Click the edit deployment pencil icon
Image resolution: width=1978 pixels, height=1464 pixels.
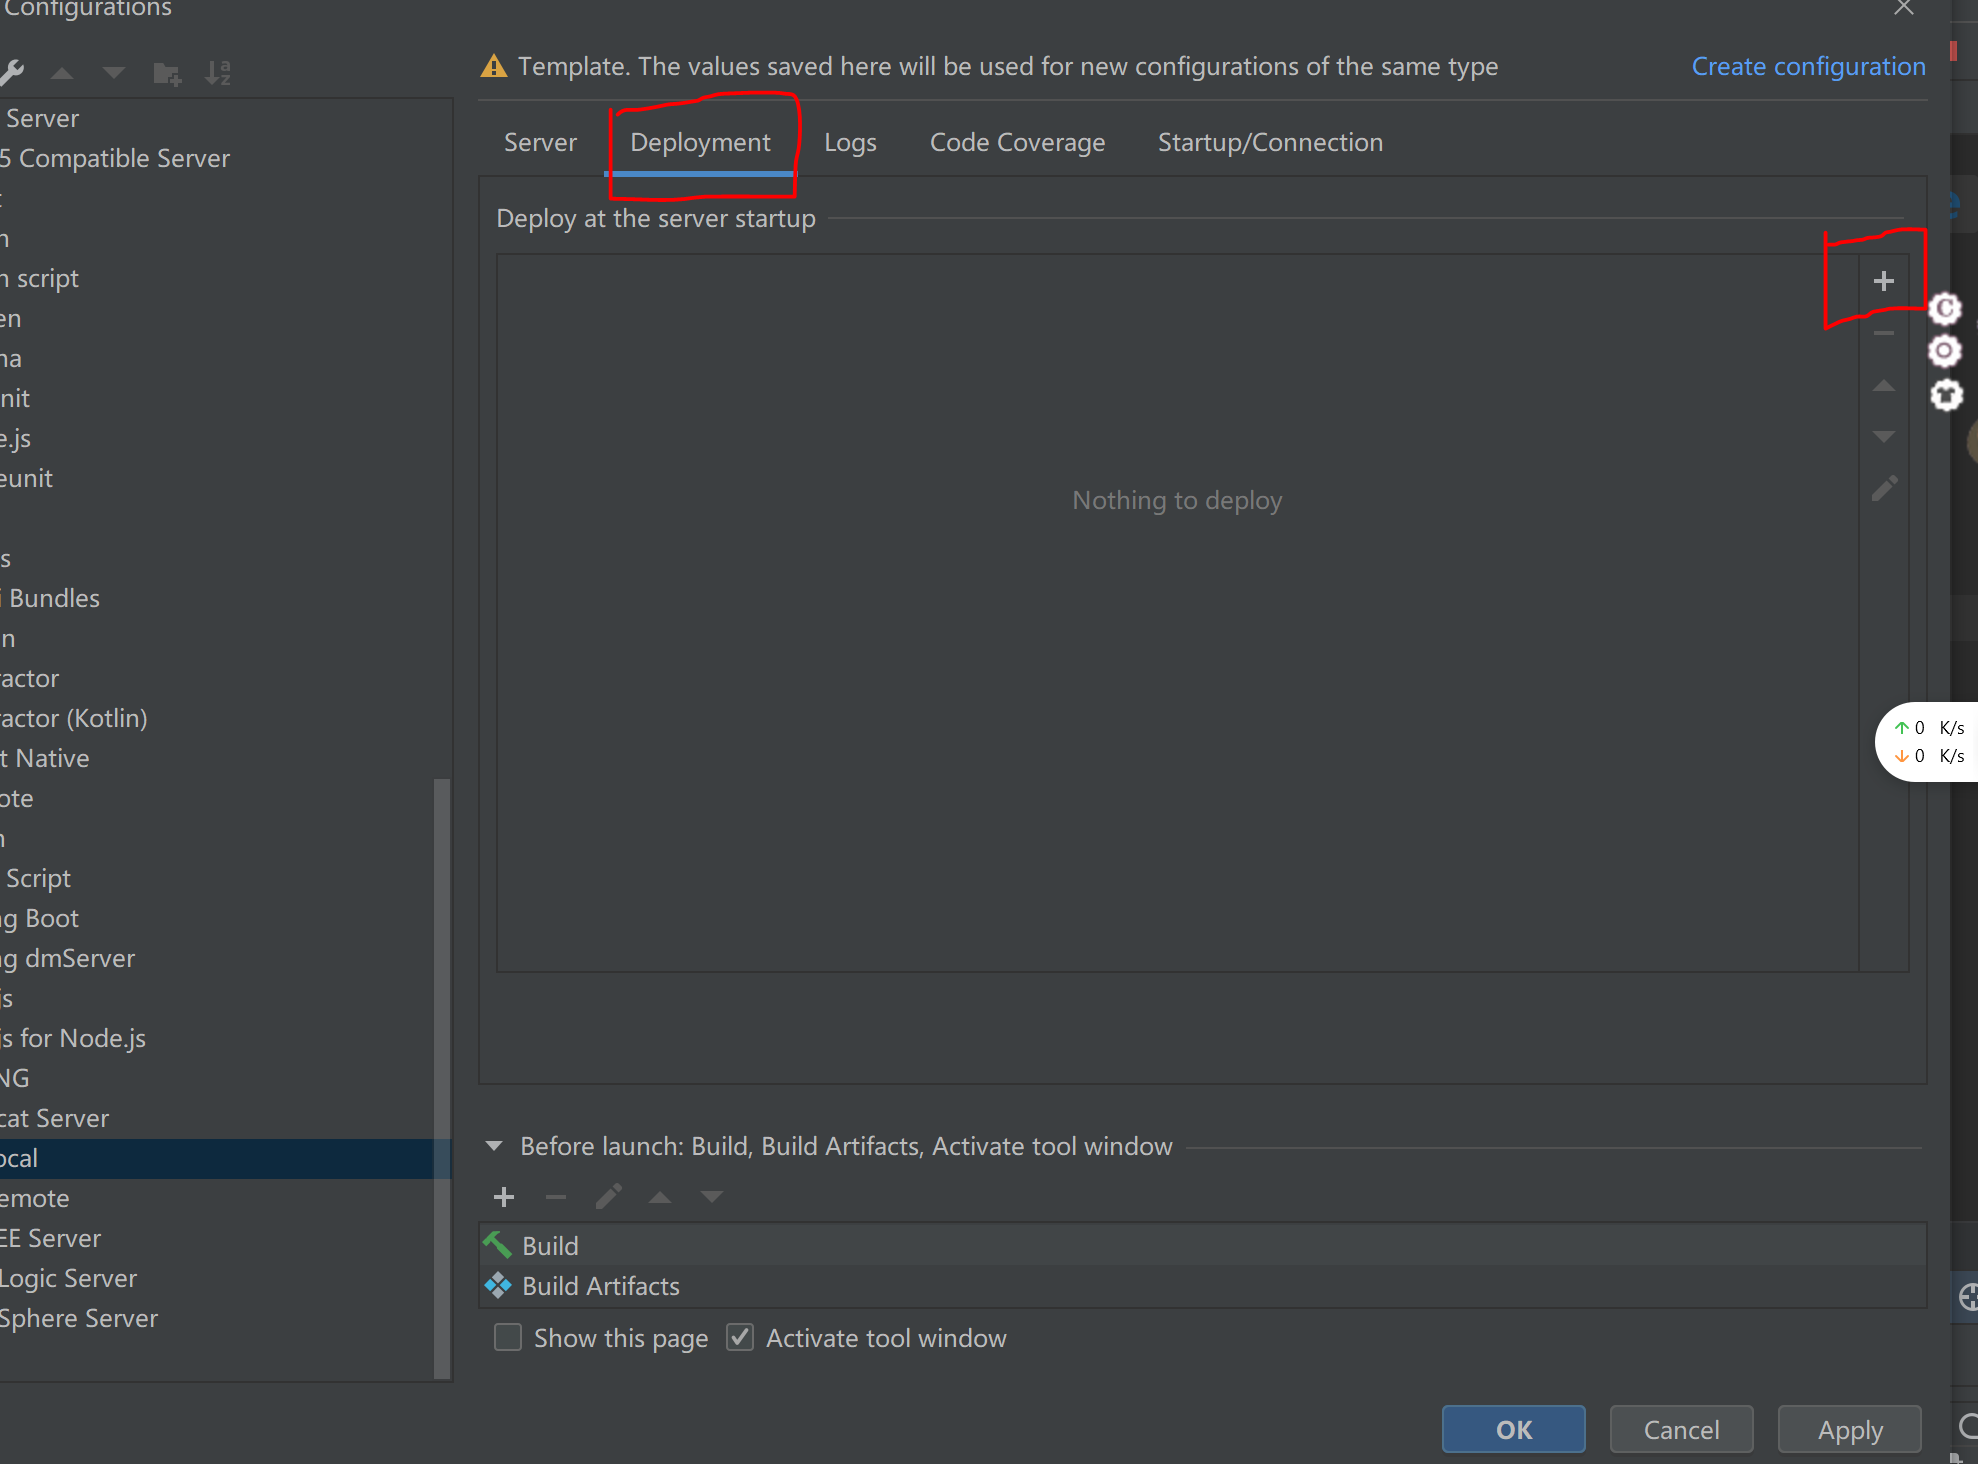pos(1884,489)
